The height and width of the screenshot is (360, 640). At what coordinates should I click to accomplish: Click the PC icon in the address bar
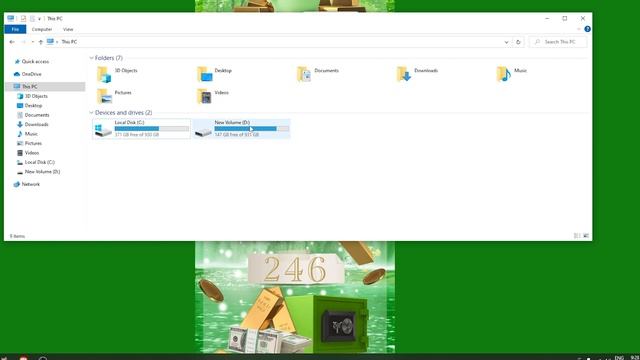coord(50,42)
